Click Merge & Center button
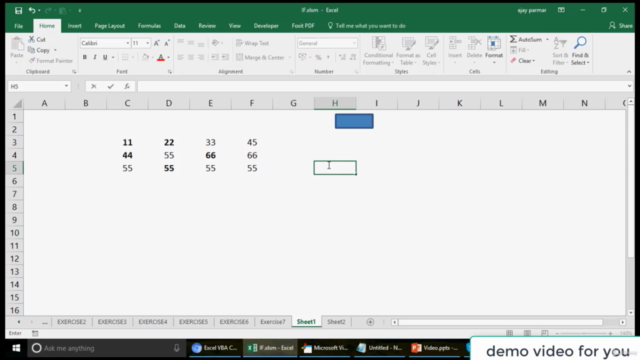Screen dimensions: 640x360 click(x=260, y=57)
